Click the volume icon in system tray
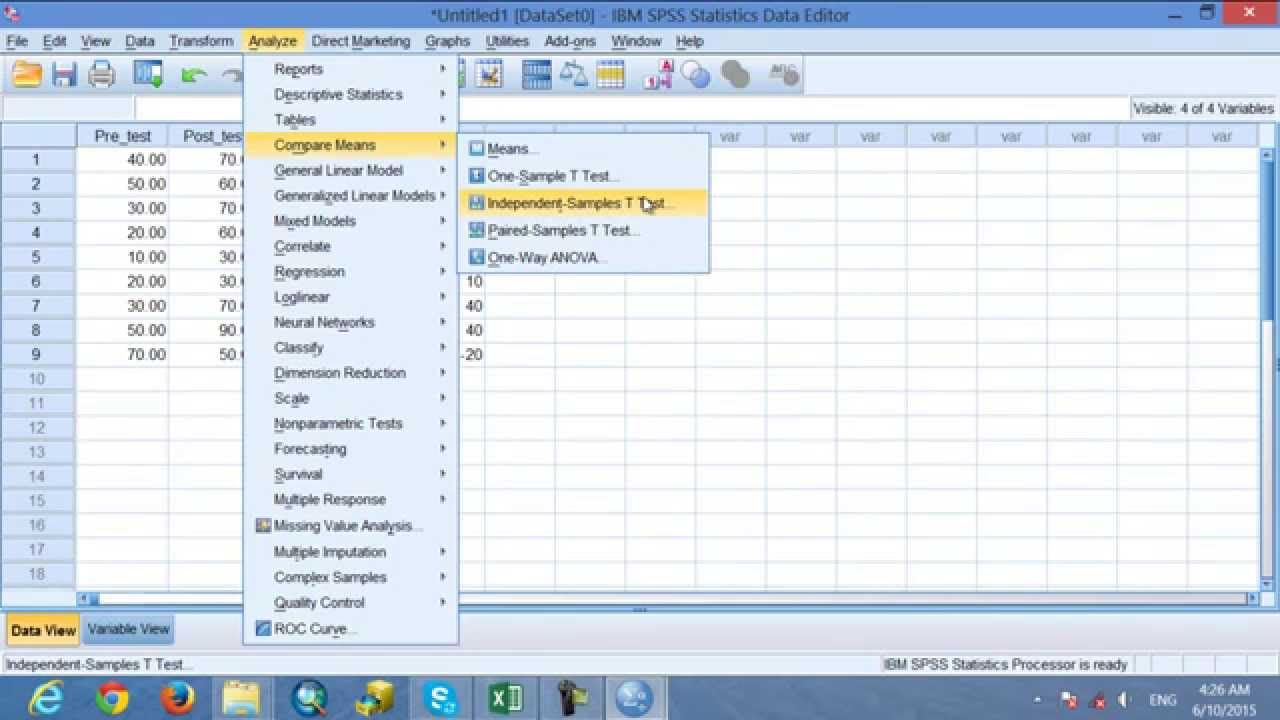 coord(1124,700)
